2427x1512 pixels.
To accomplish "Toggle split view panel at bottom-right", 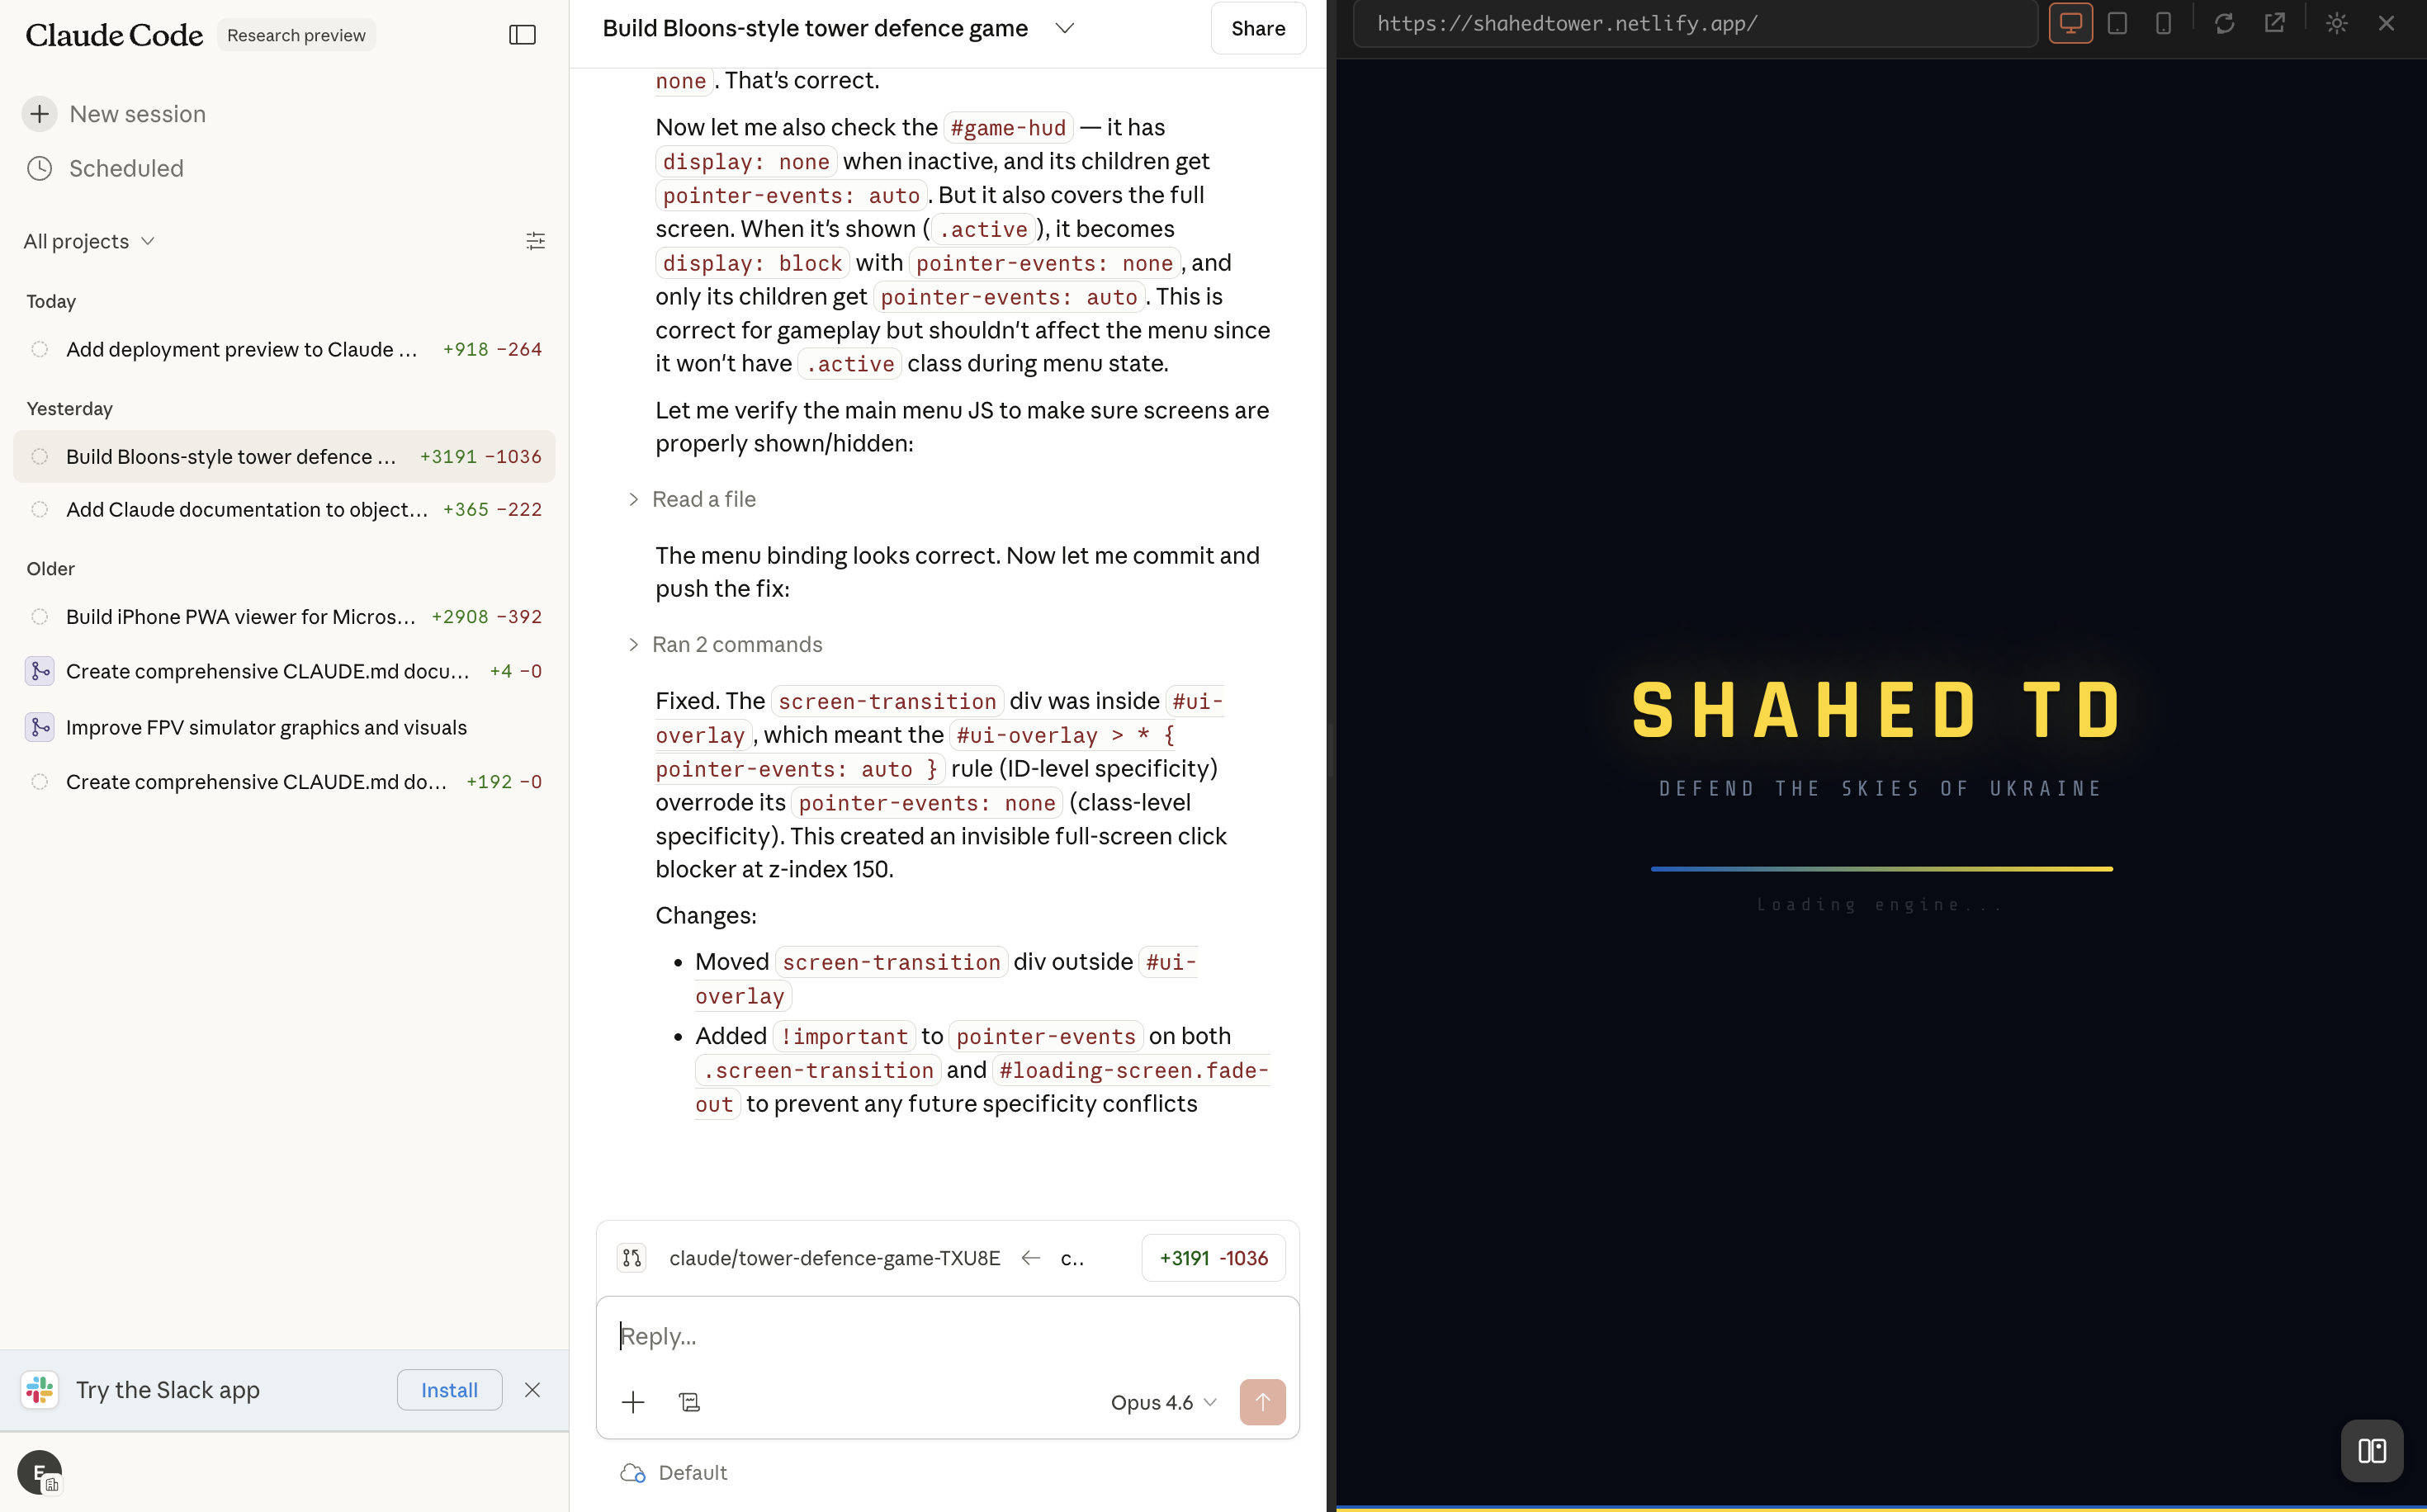I will click(x=2371, y=1450).
